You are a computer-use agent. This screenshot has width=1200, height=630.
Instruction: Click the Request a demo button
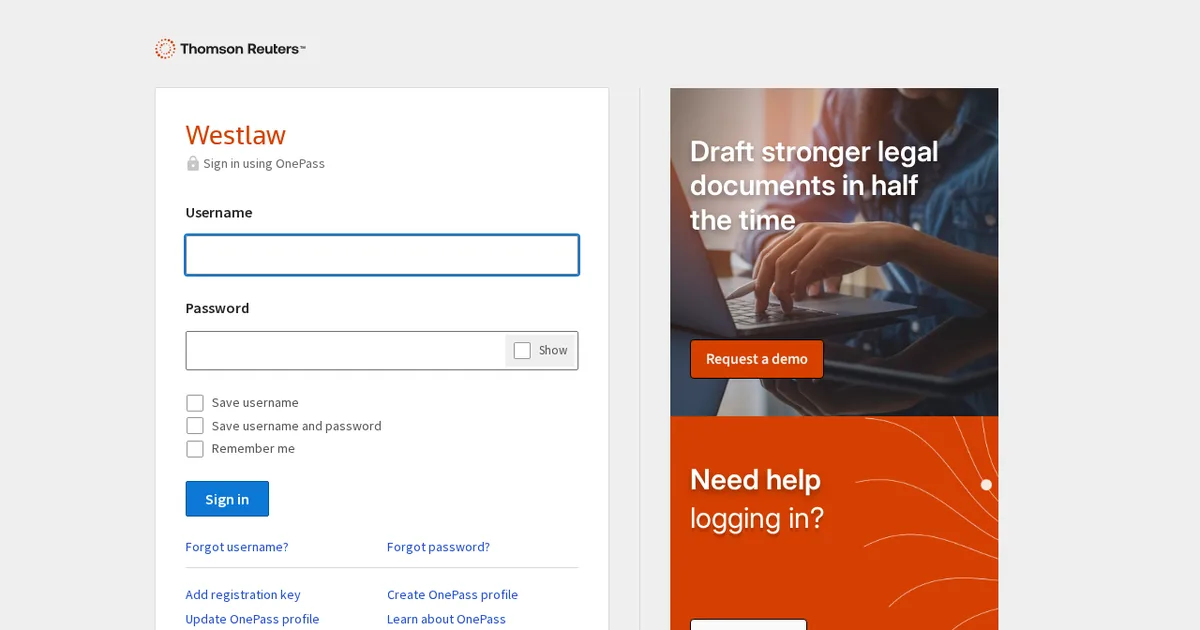[x=757, y=359]
